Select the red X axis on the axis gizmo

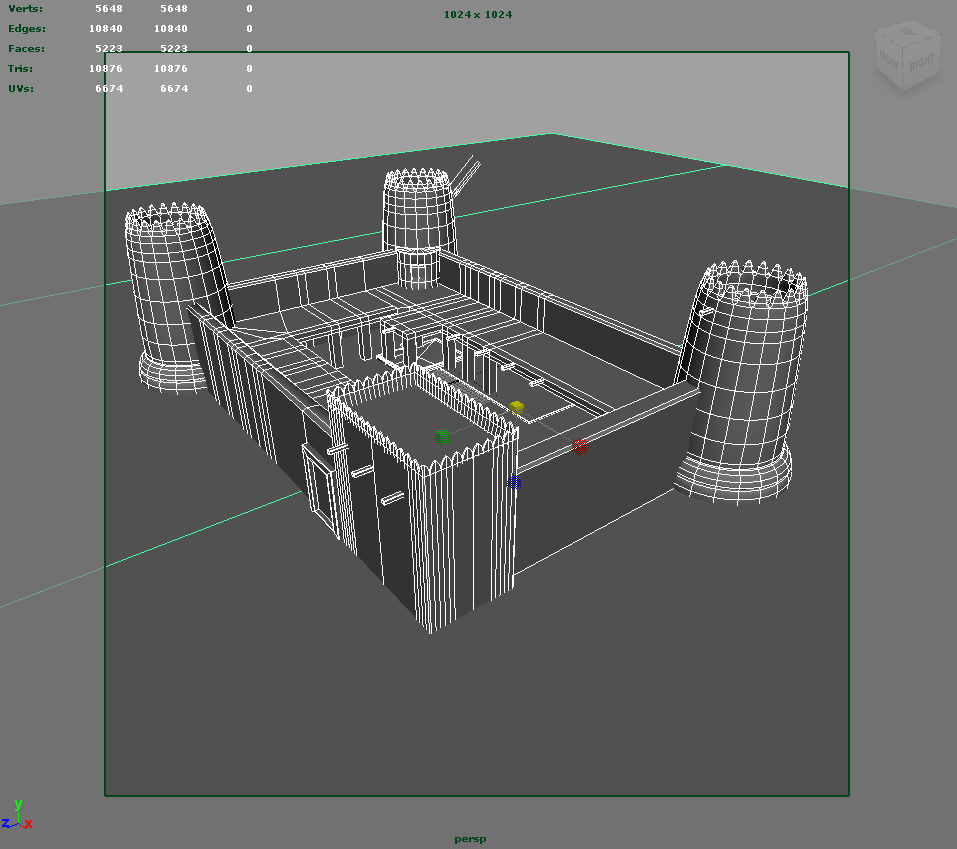pos(27,825)
